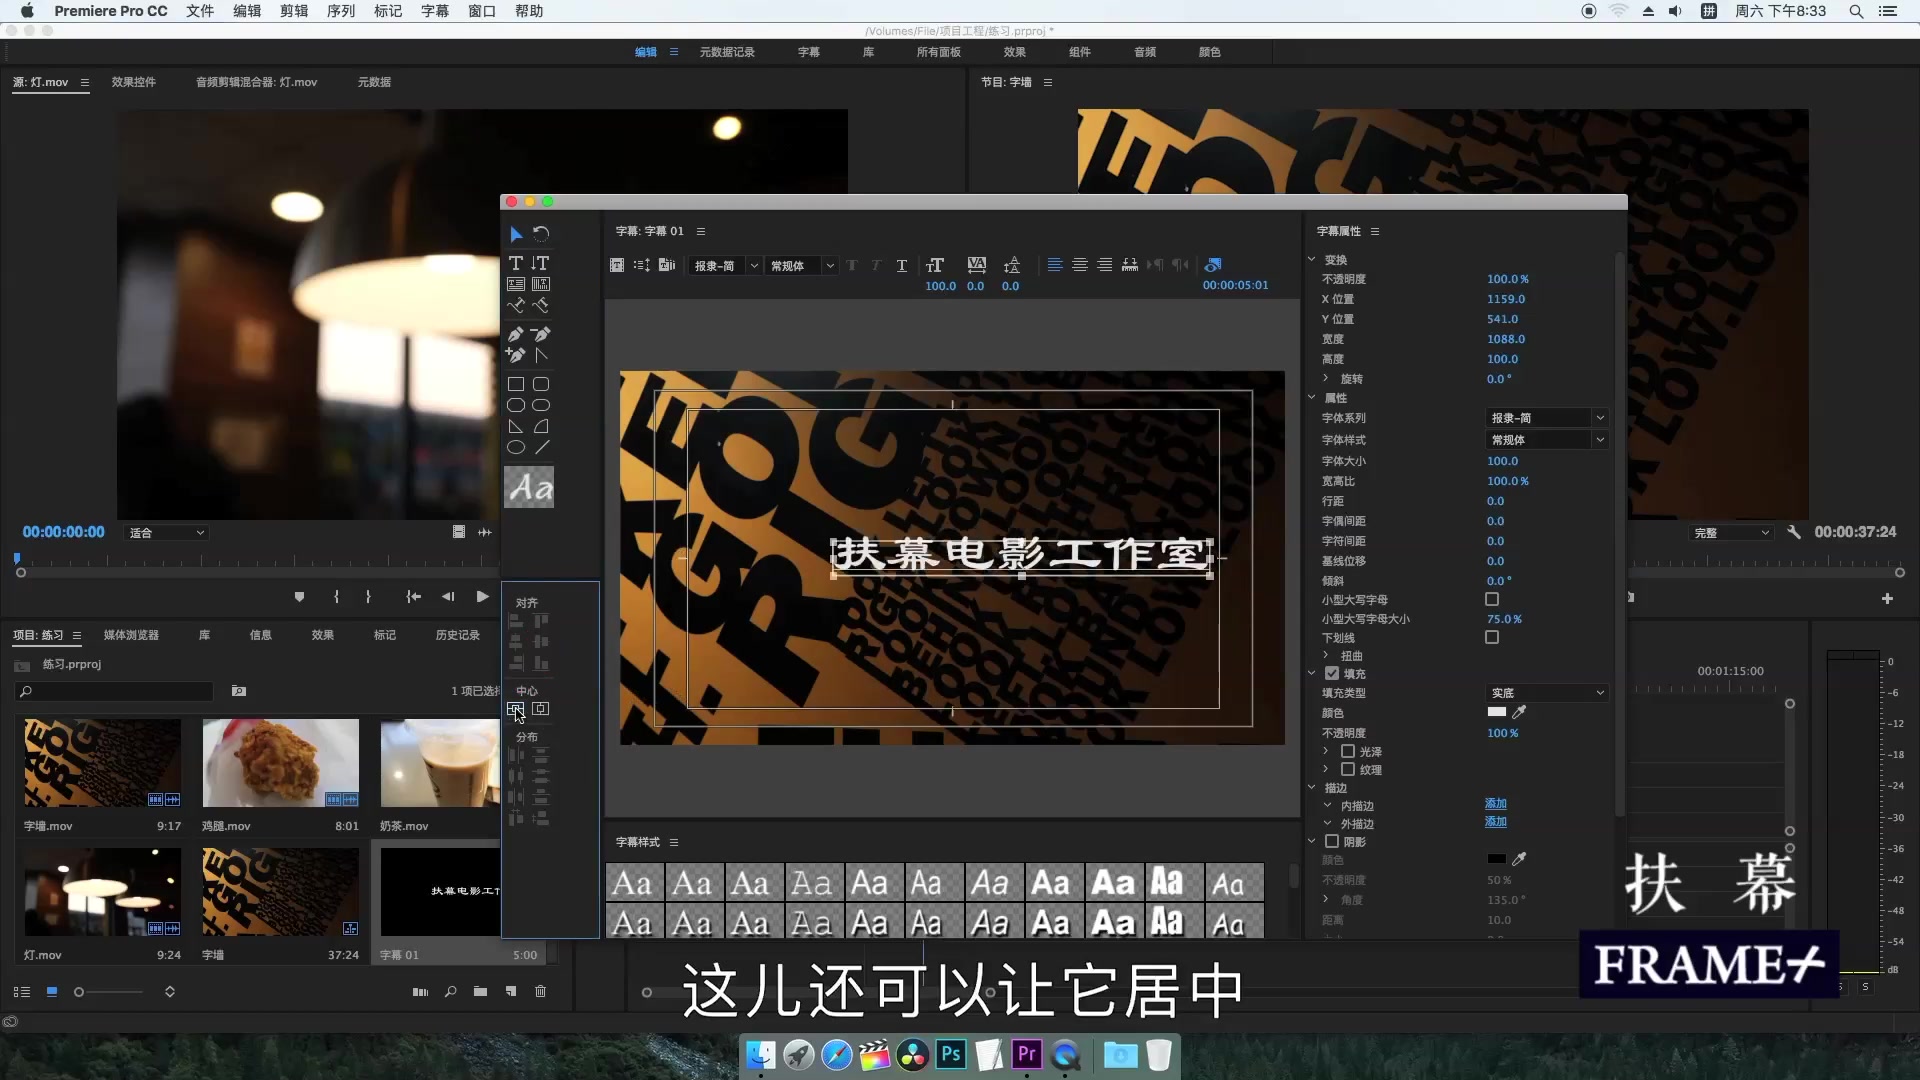Select the Ellipse shape tool

516,447
